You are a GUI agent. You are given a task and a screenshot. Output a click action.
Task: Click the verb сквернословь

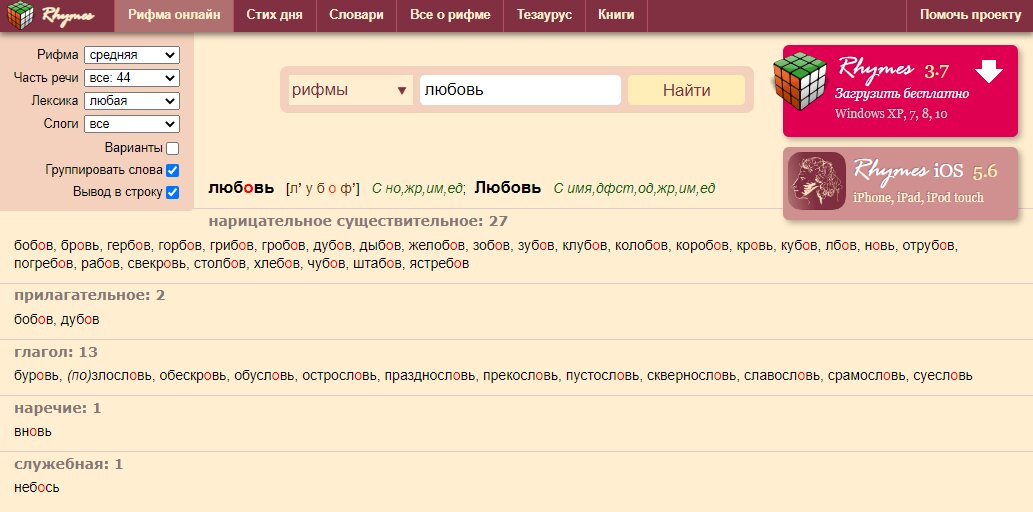pos(692,376)
